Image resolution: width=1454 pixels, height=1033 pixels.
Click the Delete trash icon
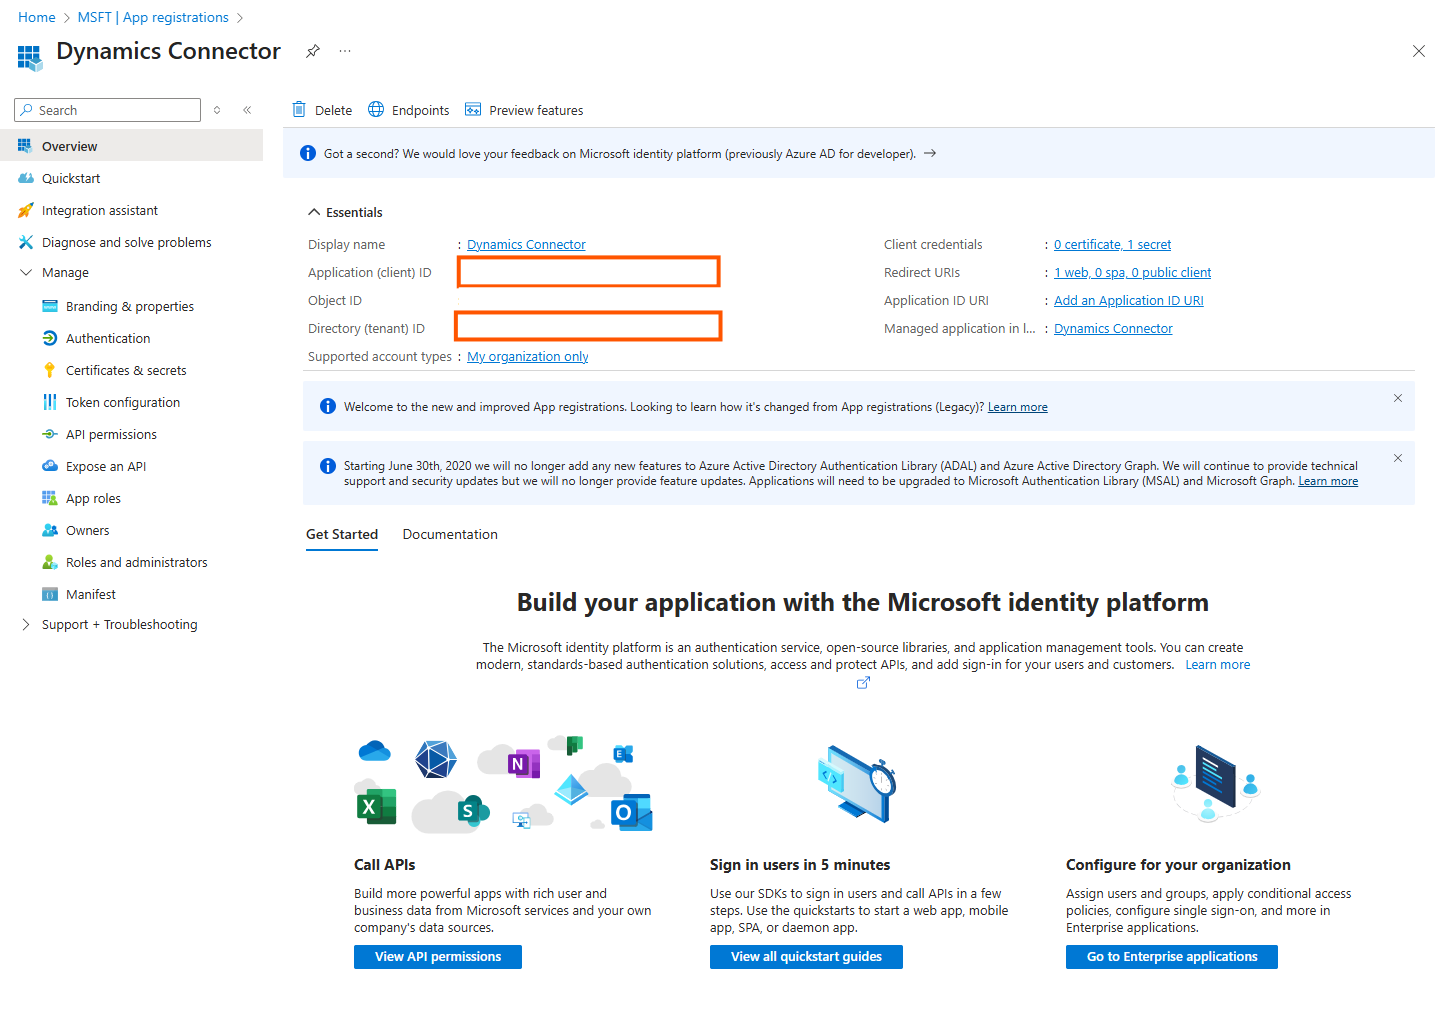(x=299, y=110)
